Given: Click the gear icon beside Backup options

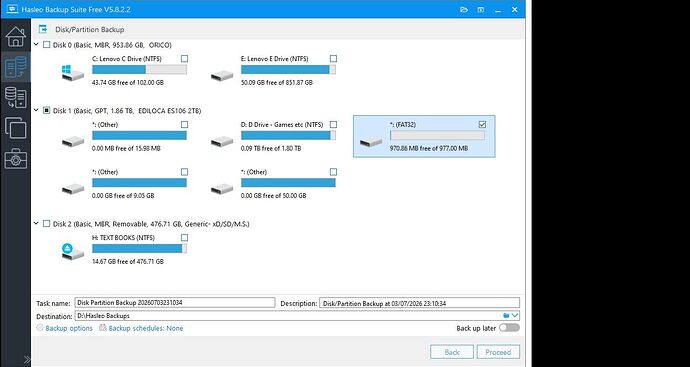Looking at the screenshot, I should pyautogui.click(x=40, y=328).
